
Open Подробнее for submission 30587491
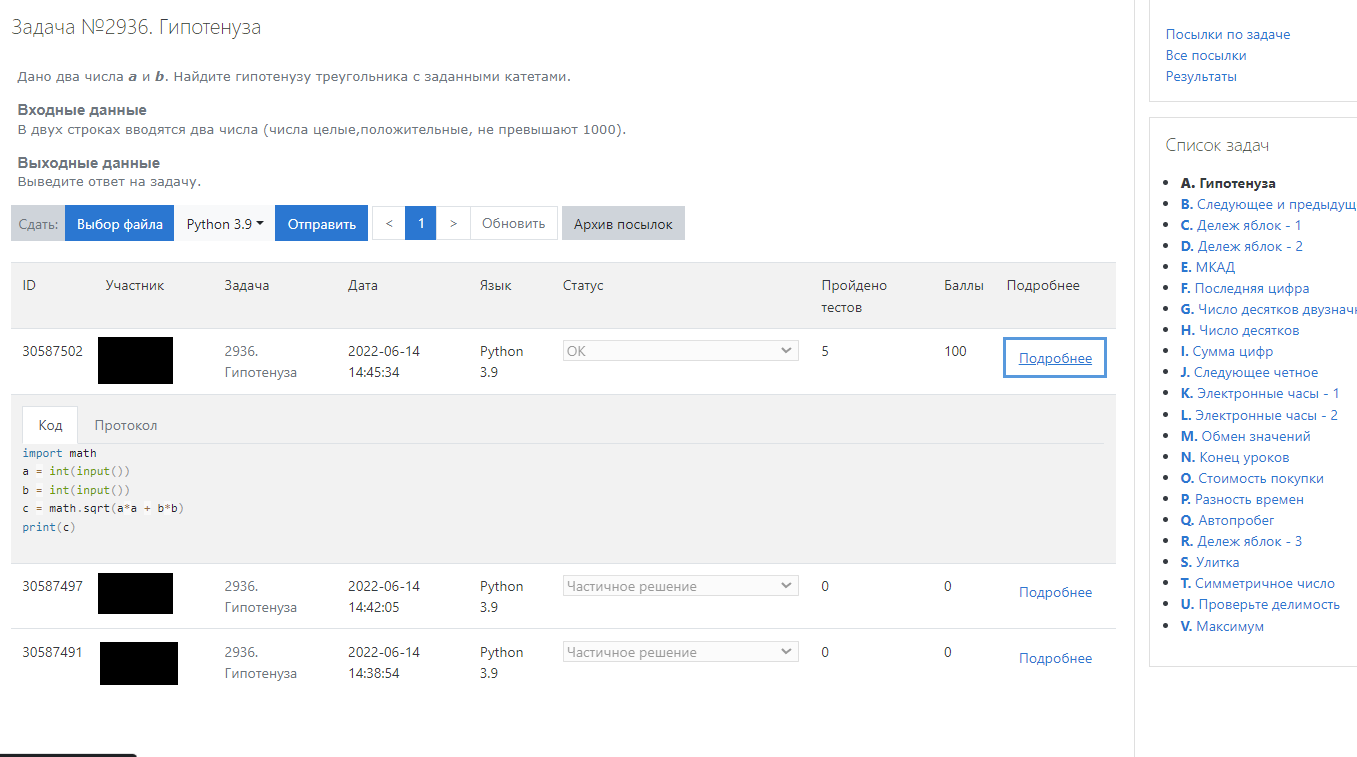(x=1055, y=658)
